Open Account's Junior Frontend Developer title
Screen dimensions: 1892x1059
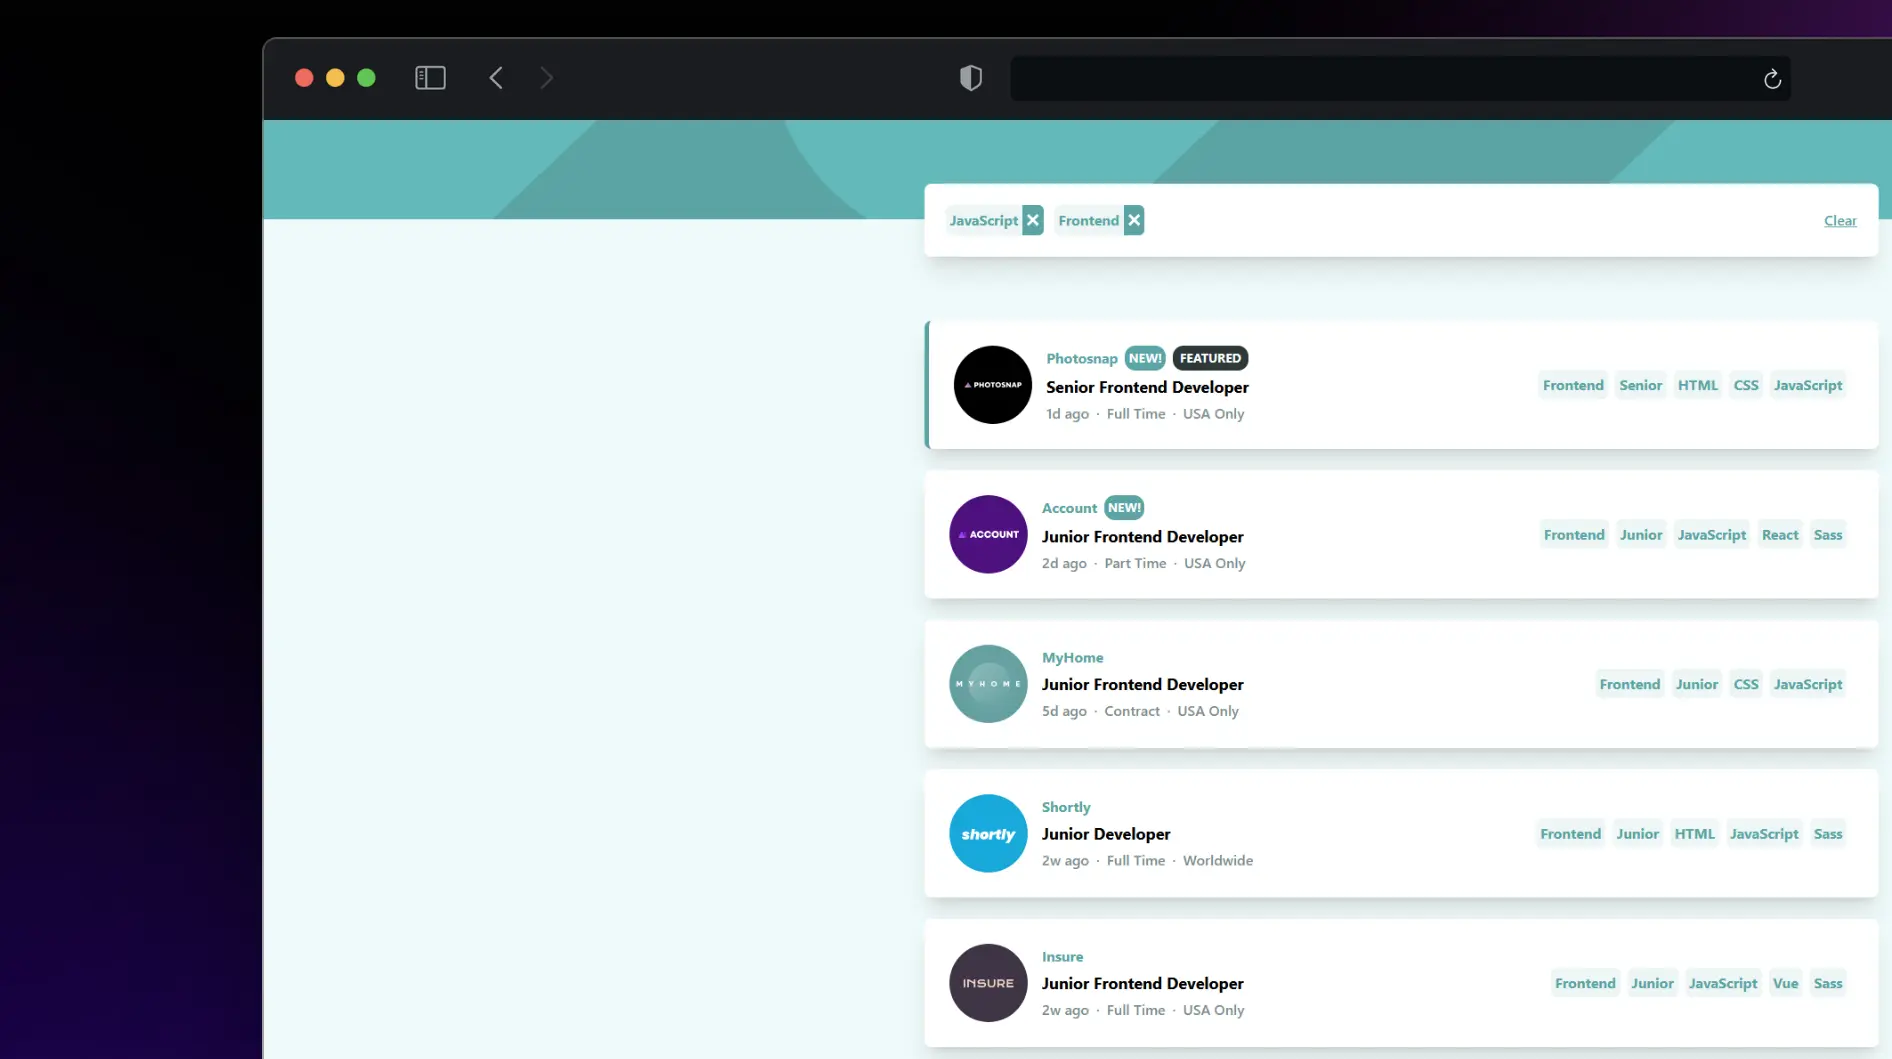(1142, 536)
